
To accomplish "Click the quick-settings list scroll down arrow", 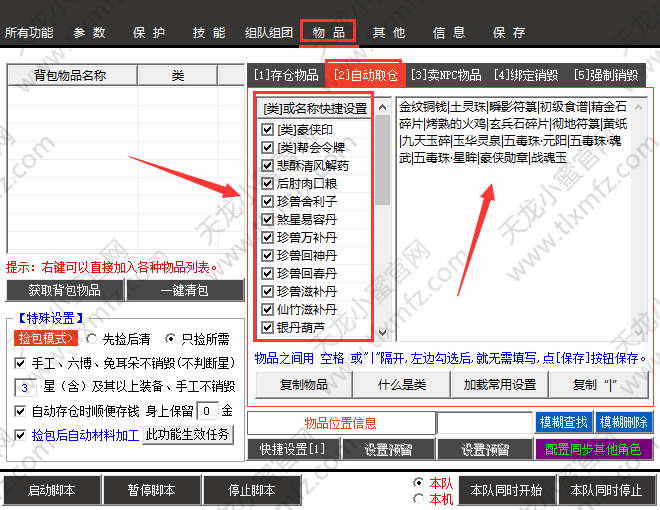I will click(x=383, y=332).
